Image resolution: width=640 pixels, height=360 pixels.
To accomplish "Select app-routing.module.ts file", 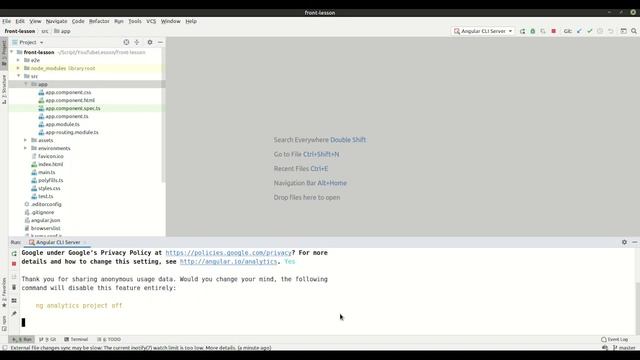I will point(72,132).
